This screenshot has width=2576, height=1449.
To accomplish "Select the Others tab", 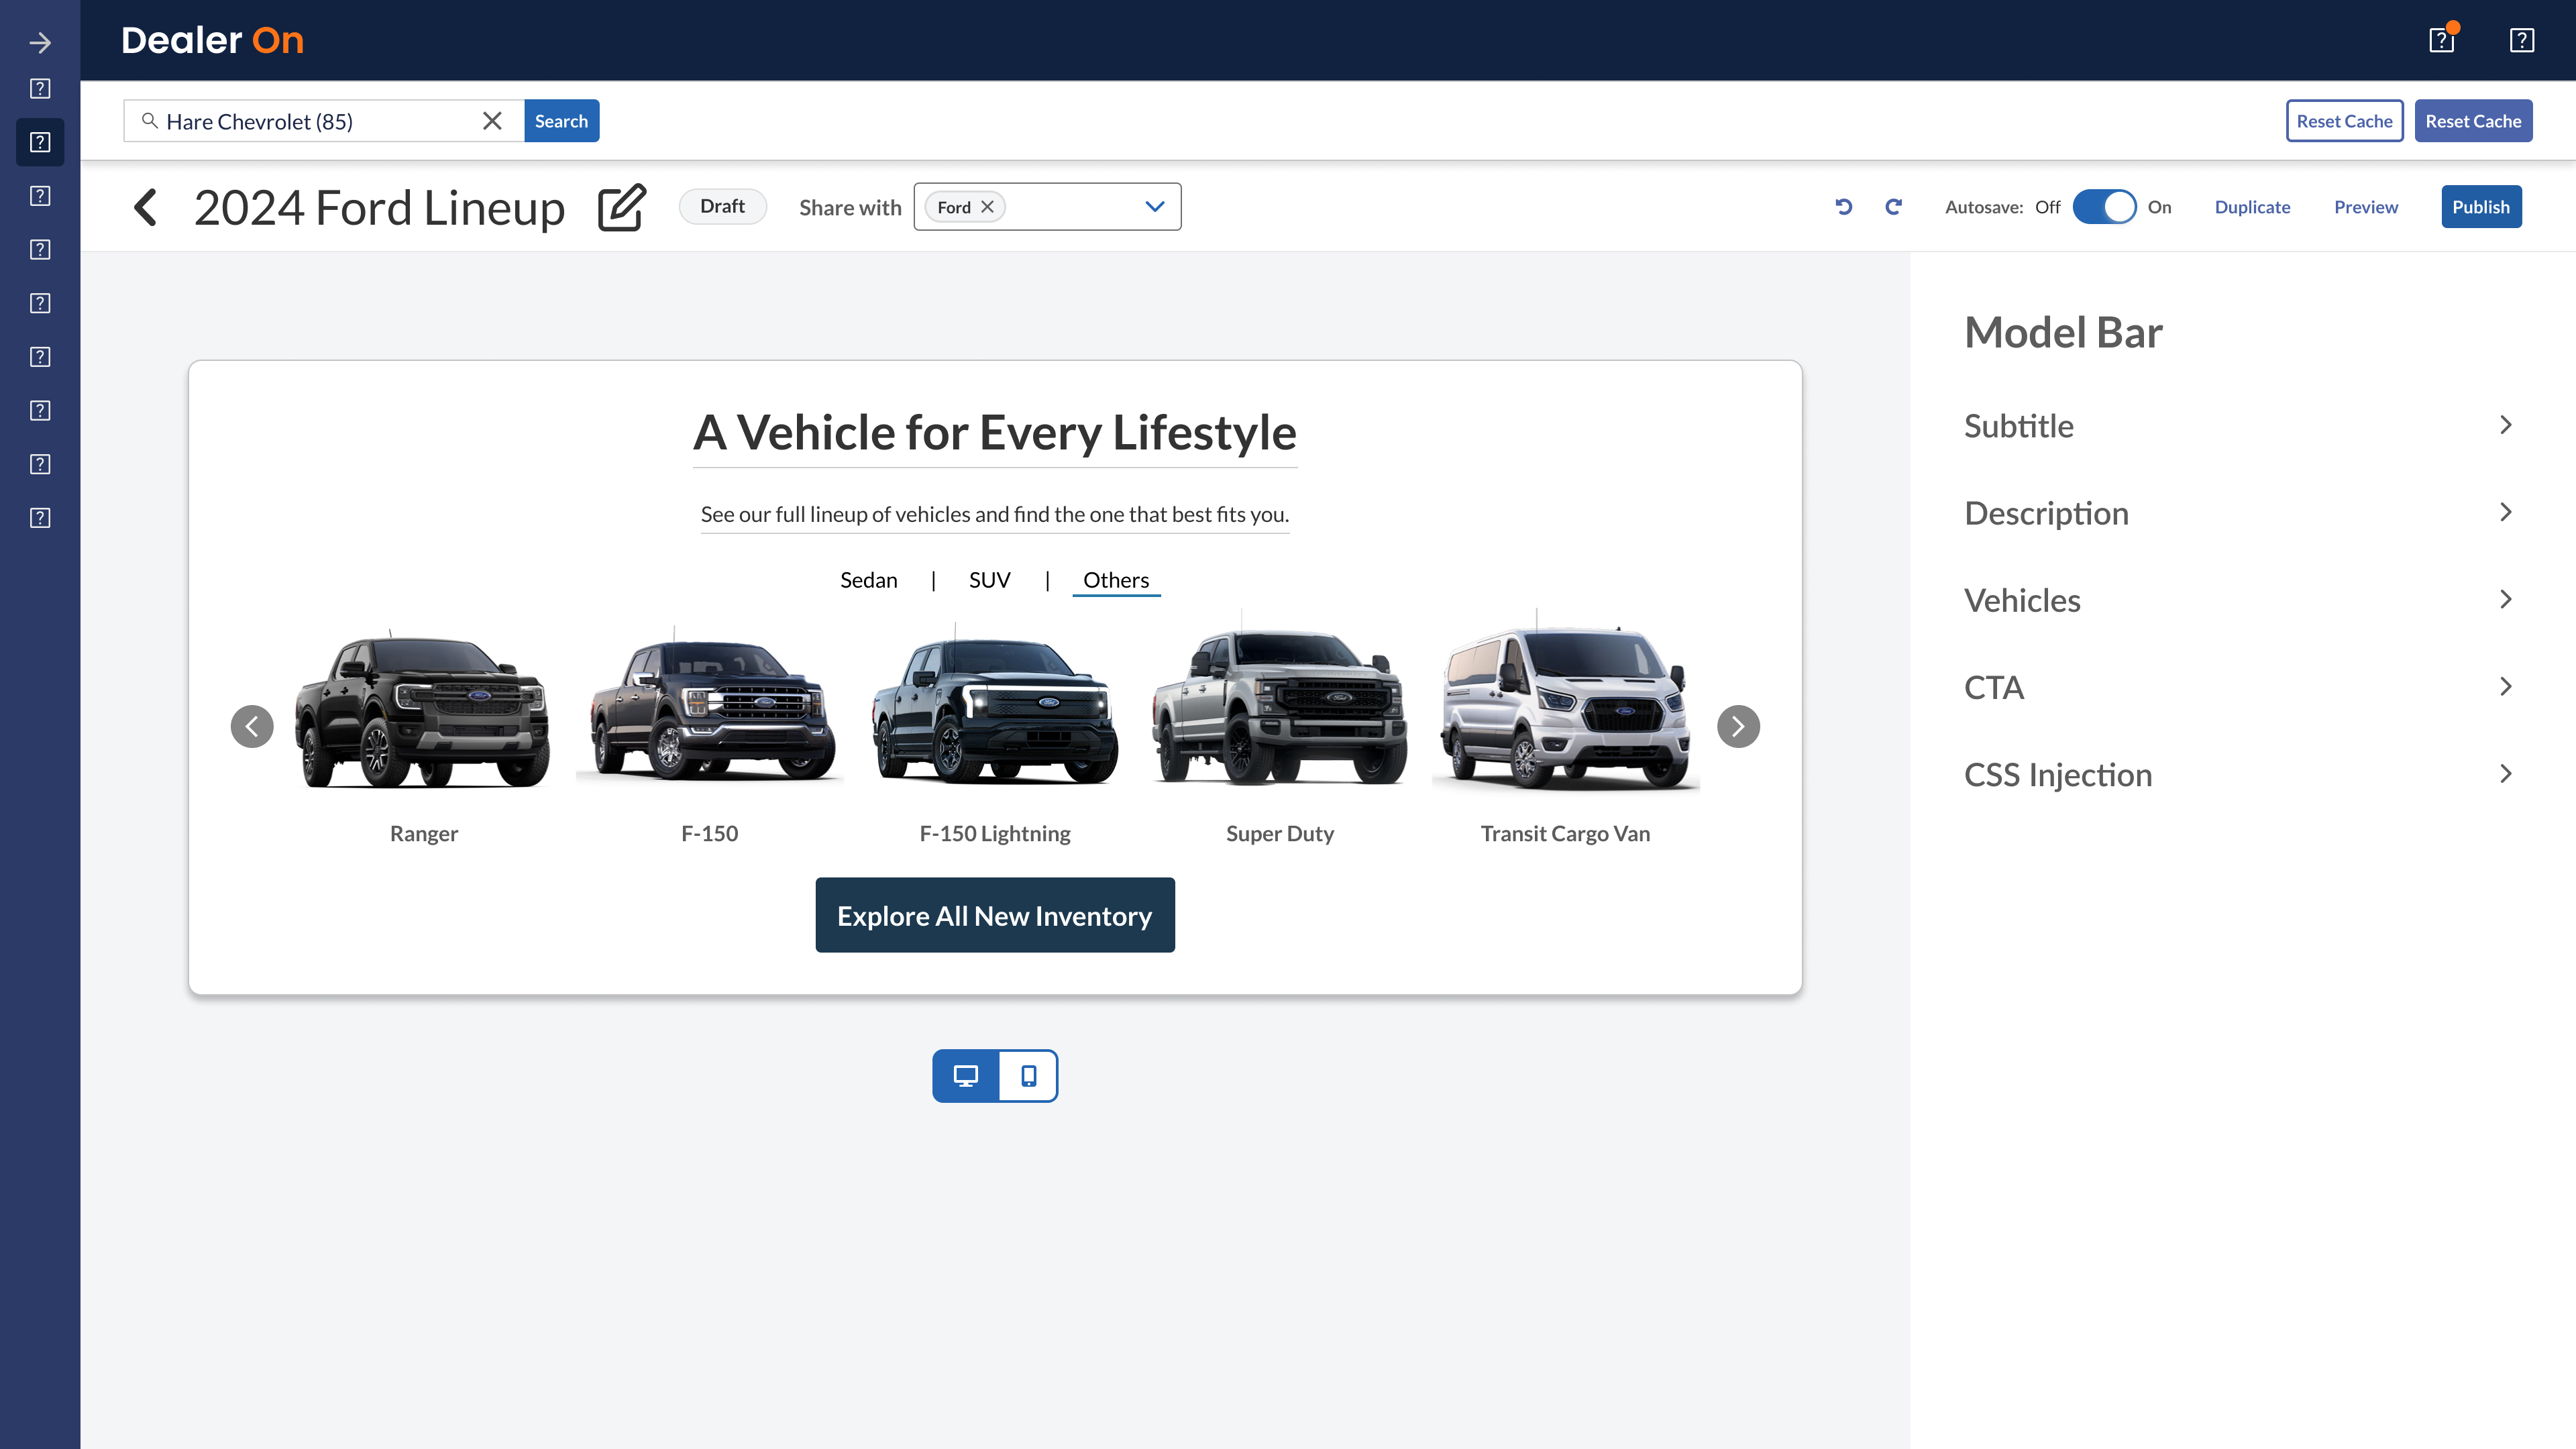I will click(x=1116, y=580).
